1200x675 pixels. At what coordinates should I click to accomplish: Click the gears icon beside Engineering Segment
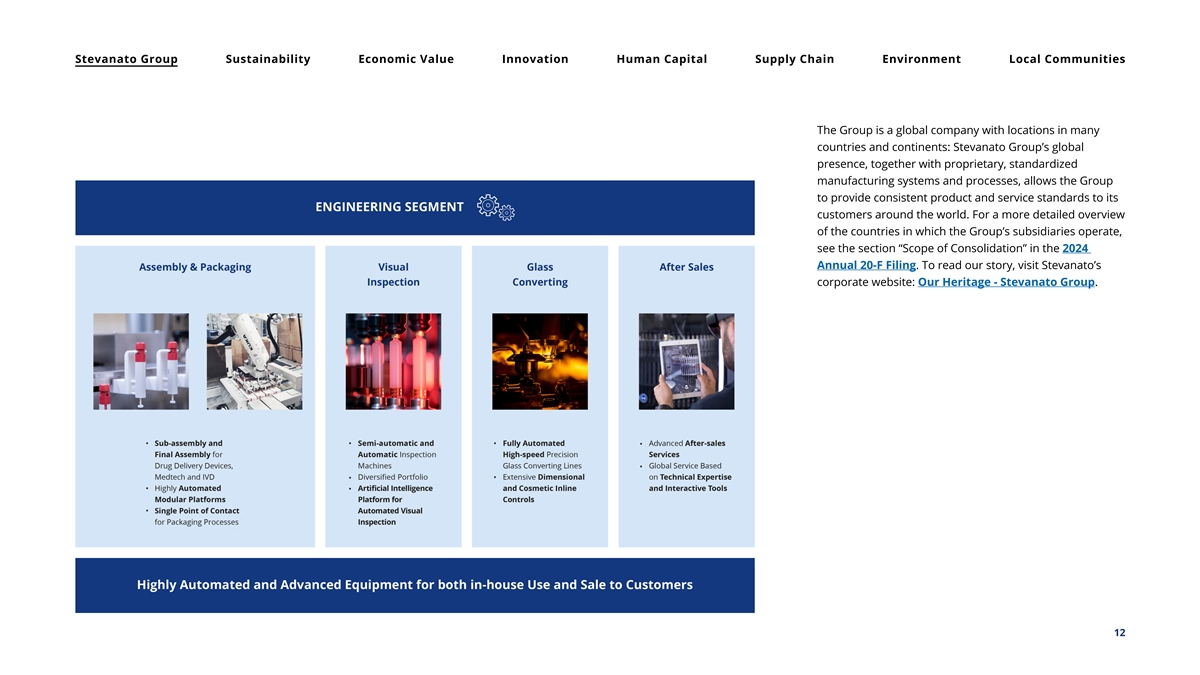[x=496, y=207]
